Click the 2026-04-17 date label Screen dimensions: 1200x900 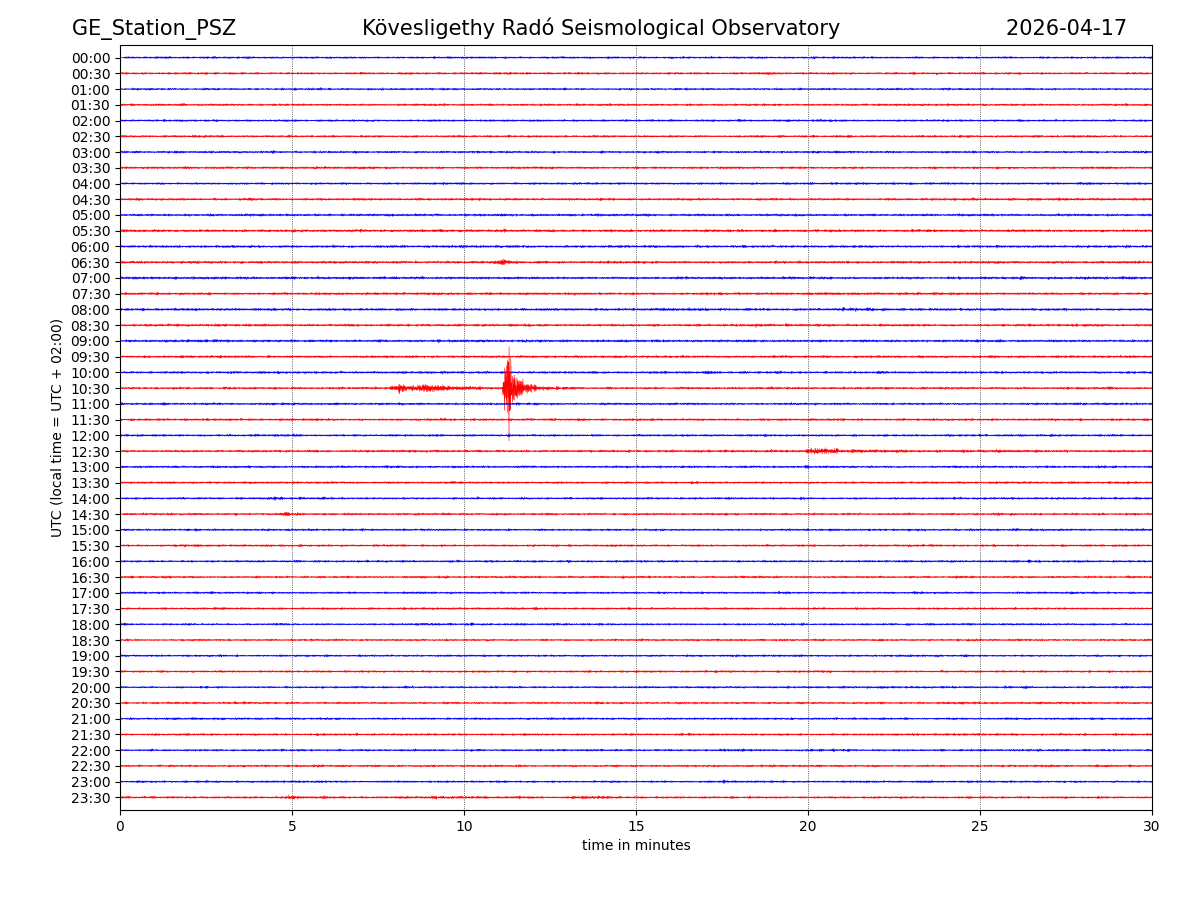coord(1065,29)
